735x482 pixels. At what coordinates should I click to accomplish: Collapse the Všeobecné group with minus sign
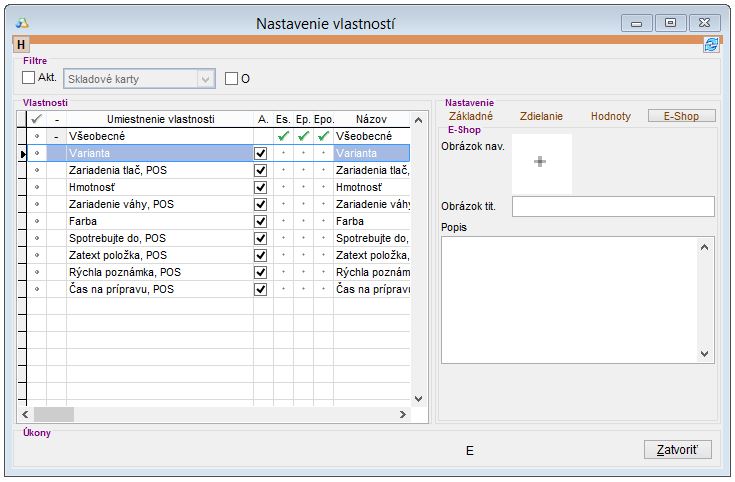tap(56, 136)
